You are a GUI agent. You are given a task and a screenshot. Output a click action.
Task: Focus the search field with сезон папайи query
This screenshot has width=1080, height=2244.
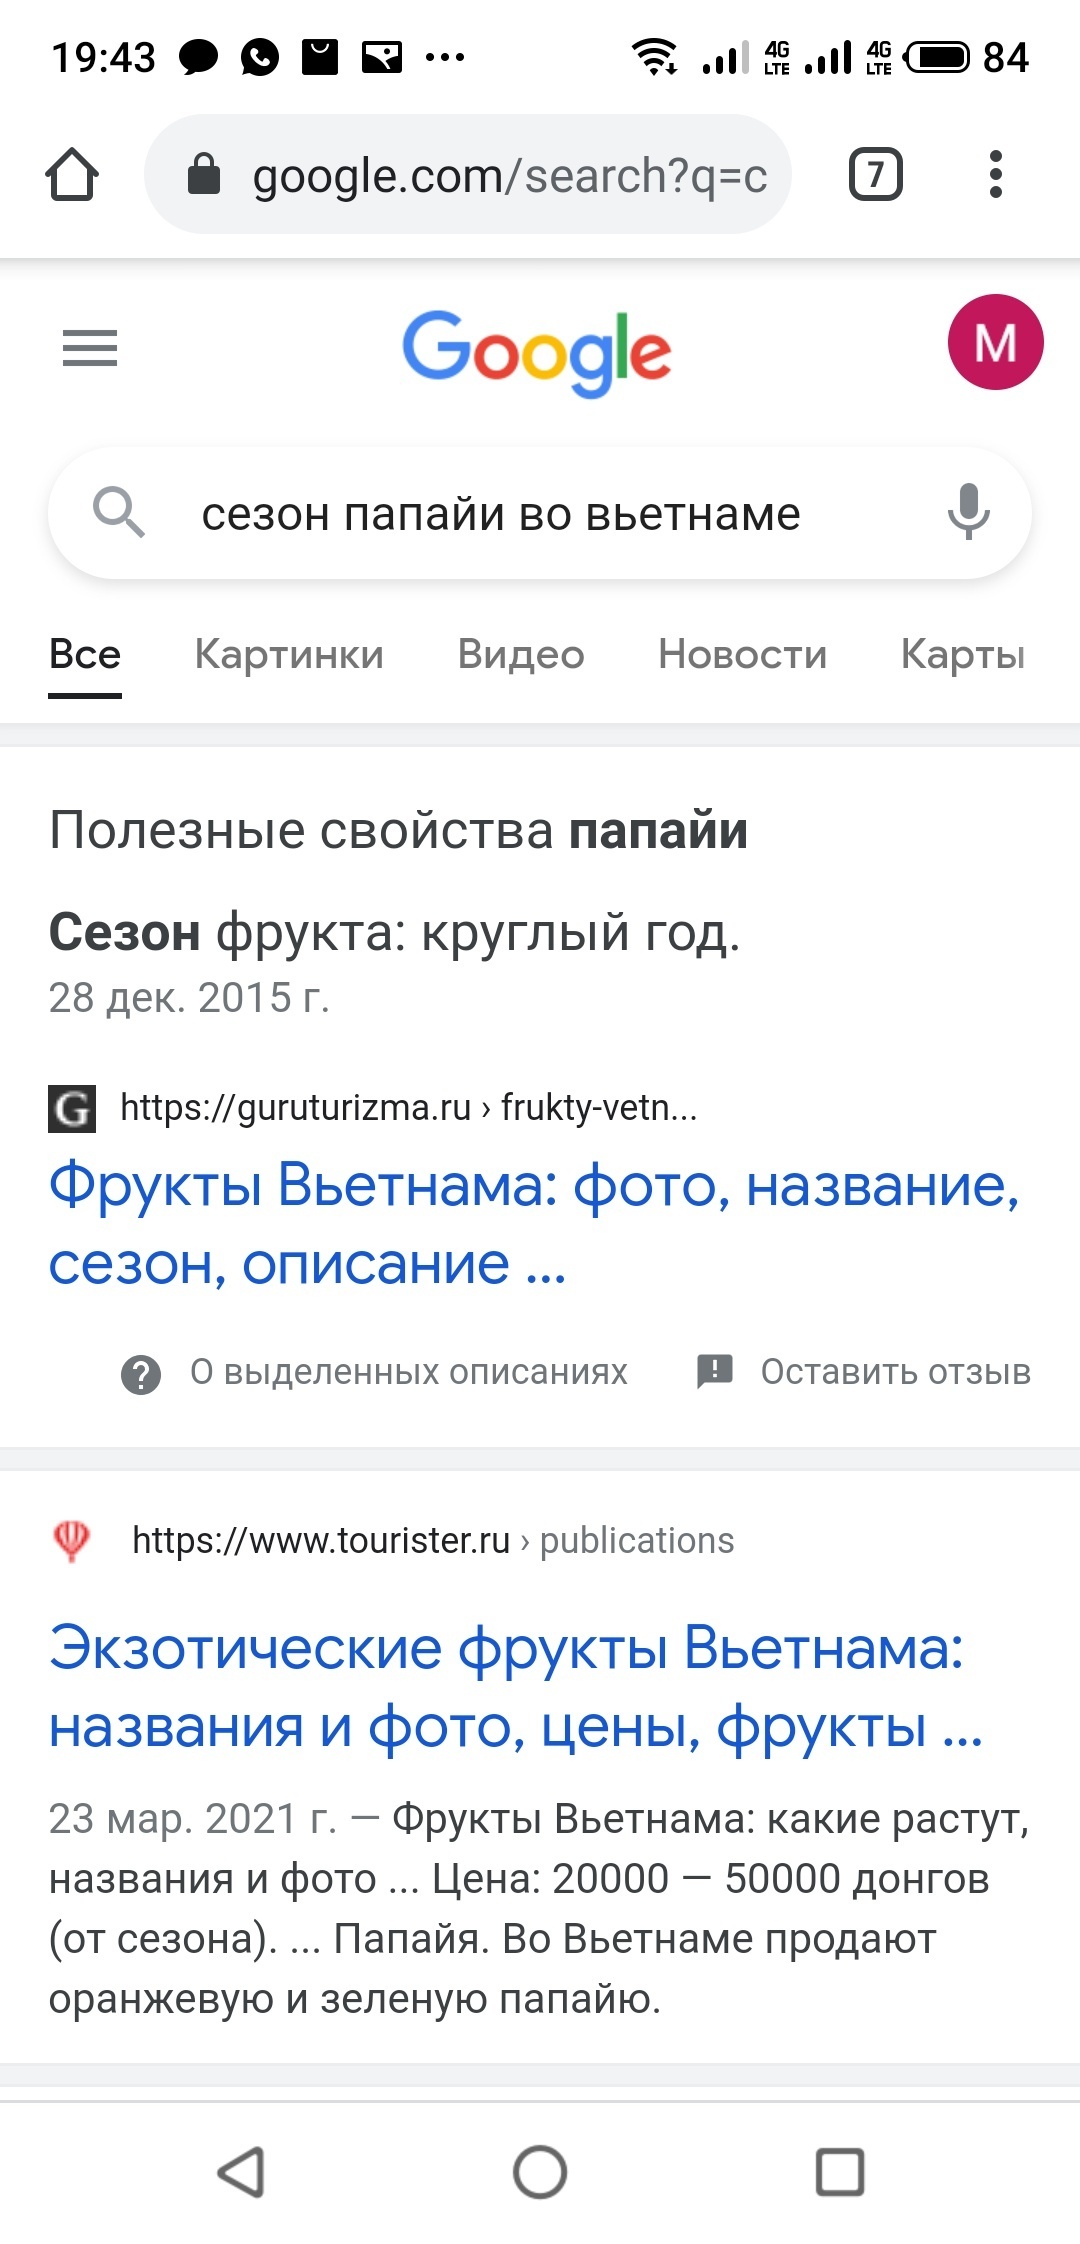coord(500,514)
